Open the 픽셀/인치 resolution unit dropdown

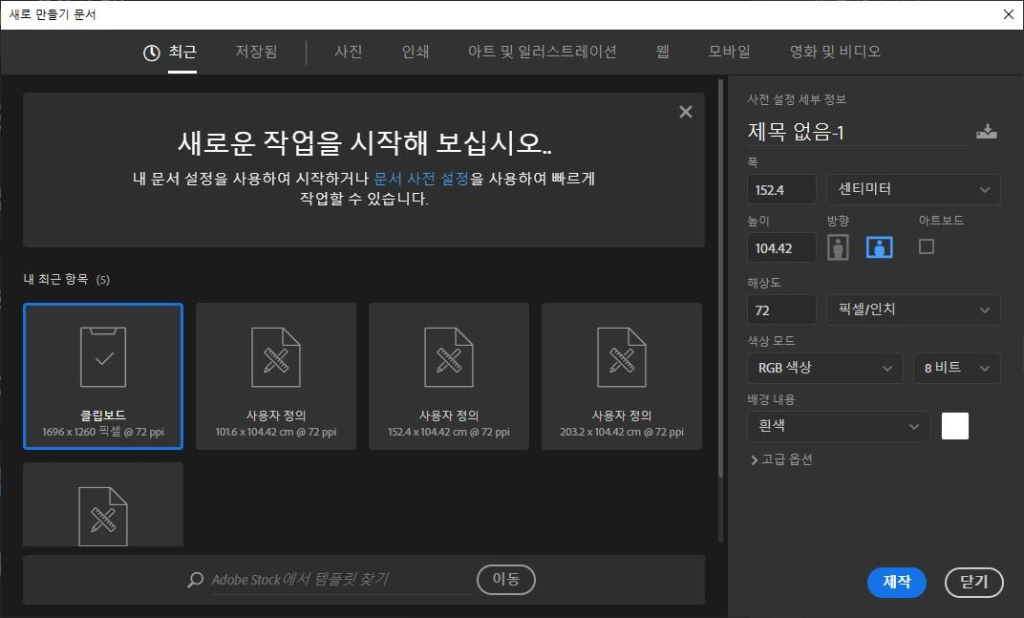[913, 310]
